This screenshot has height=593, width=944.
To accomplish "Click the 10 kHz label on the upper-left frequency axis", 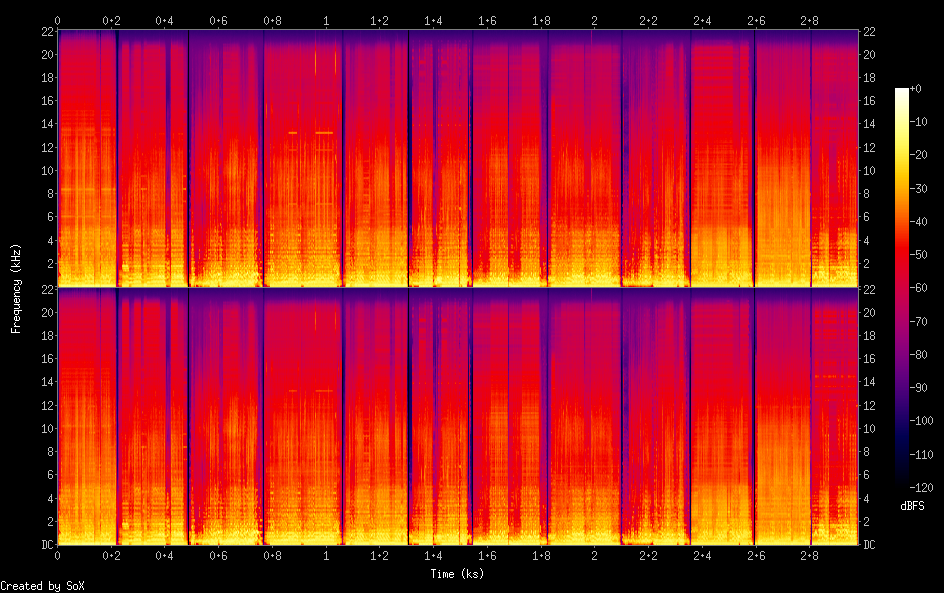I will (x=45, y=170).
